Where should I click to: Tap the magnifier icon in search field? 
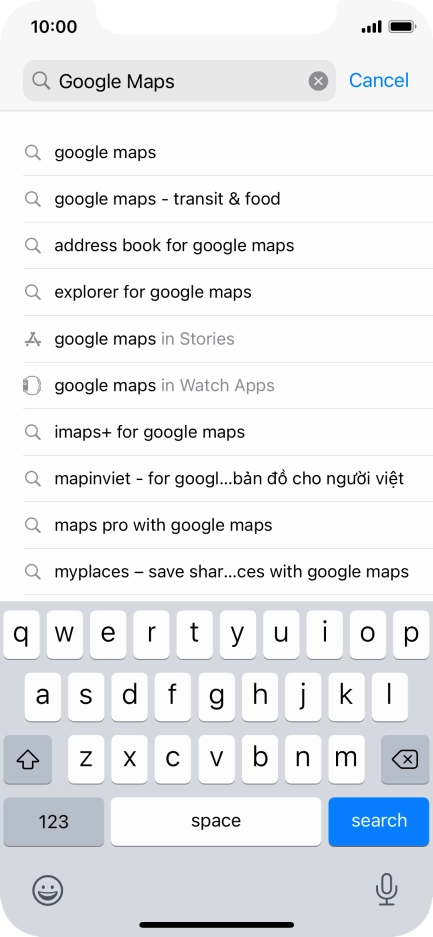click(41, 81)
